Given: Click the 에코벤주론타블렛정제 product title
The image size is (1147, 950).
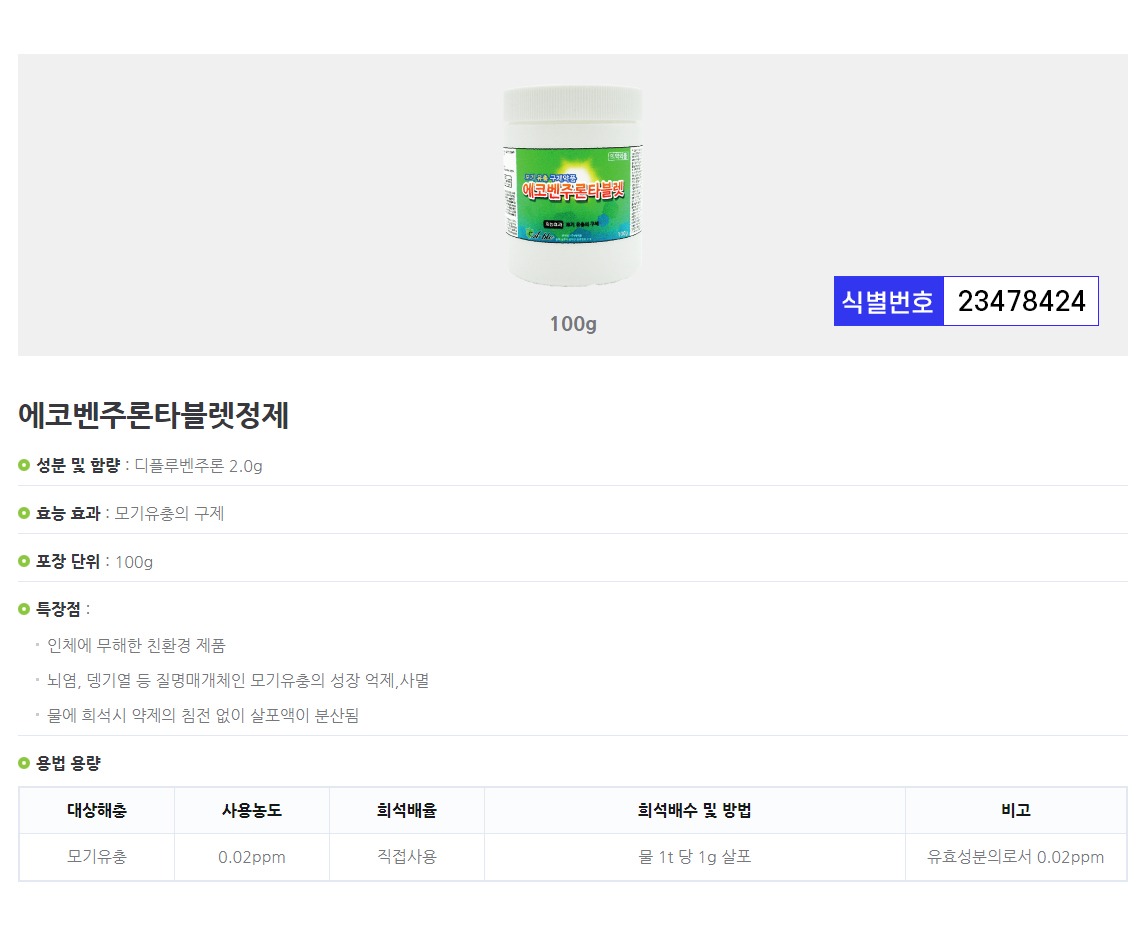Looking at the screenshot, I should pos(153,415).
